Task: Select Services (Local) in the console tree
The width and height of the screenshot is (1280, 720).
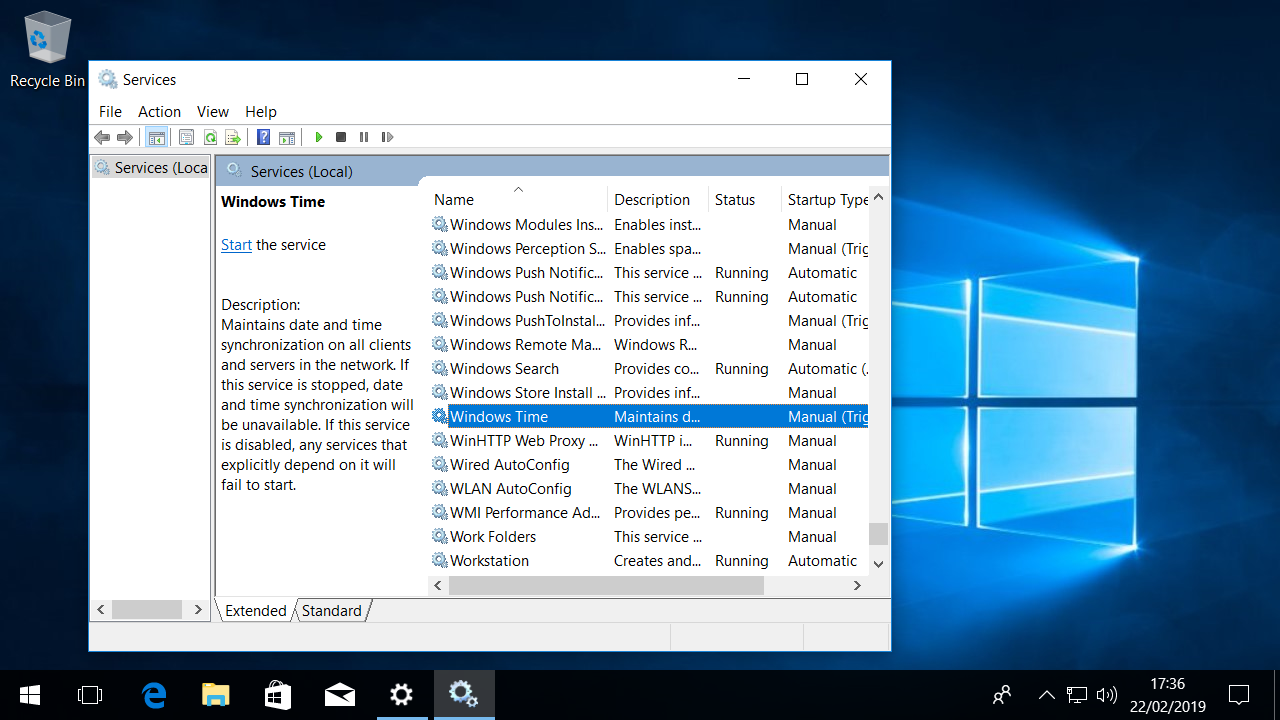Action: click(152, 168)
